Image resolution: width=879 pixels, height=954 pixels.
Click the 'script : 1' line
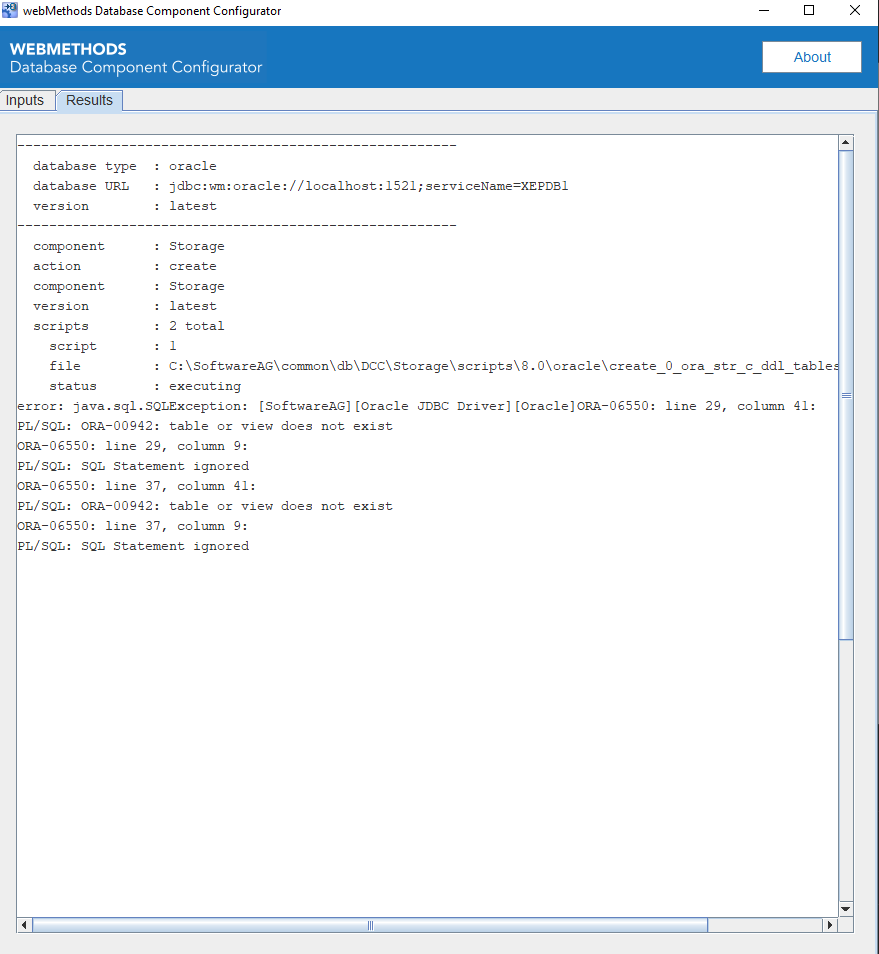(x=113, y=346)
